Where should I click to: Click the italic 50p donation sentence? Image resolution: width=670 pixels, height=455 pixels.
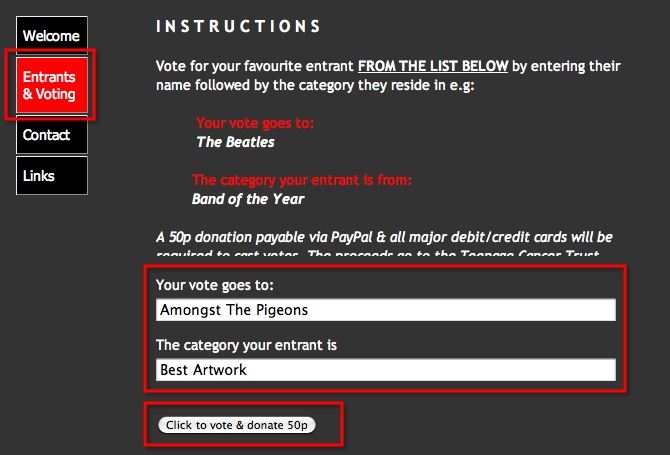click(384, 238)
